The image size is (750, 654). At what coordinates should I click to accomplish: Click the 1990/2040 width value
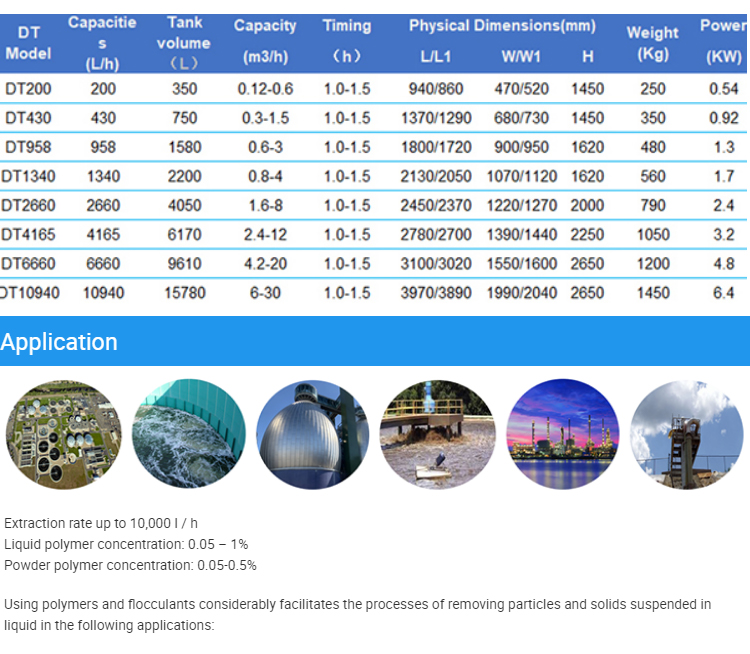tap(522, 293)
